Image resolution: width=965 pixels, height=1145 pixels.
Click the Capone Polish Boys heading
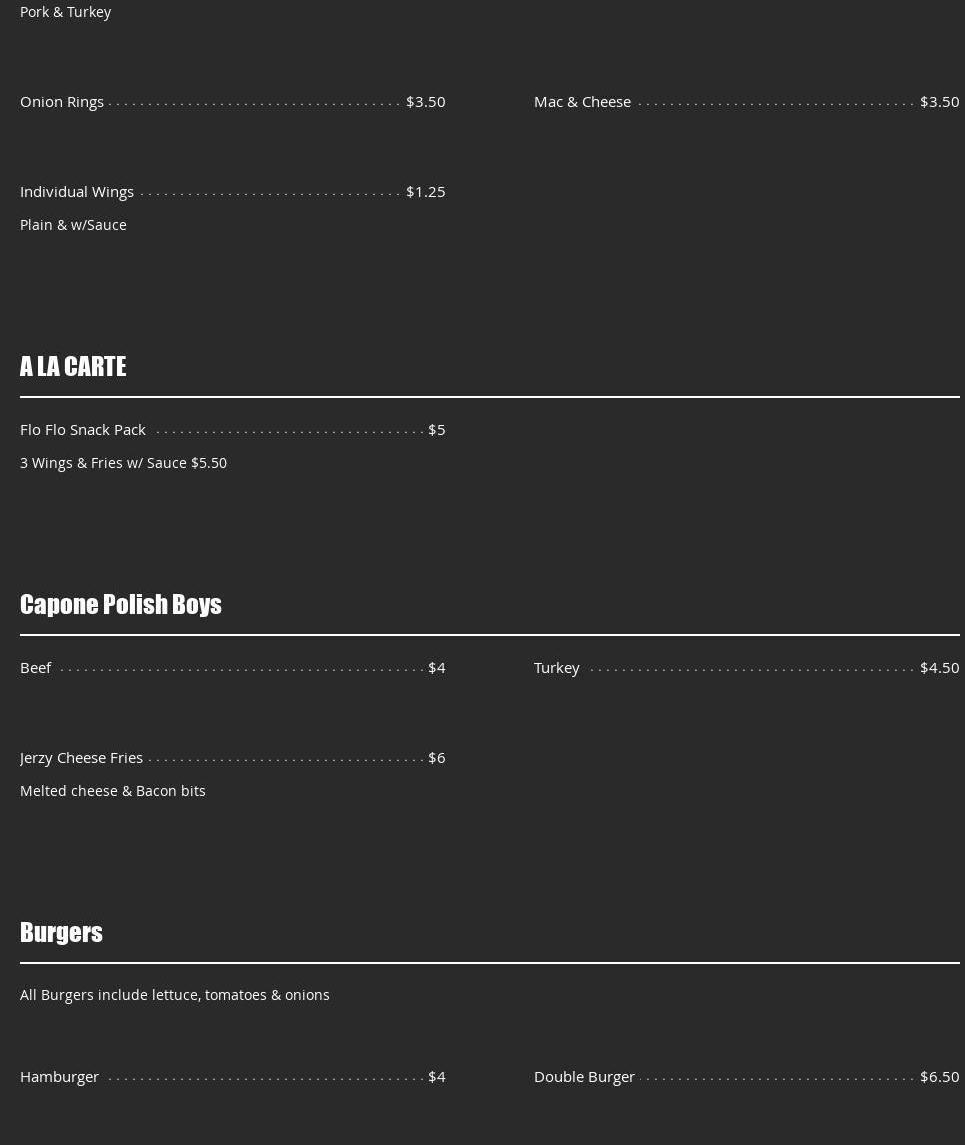click(121, 604)
